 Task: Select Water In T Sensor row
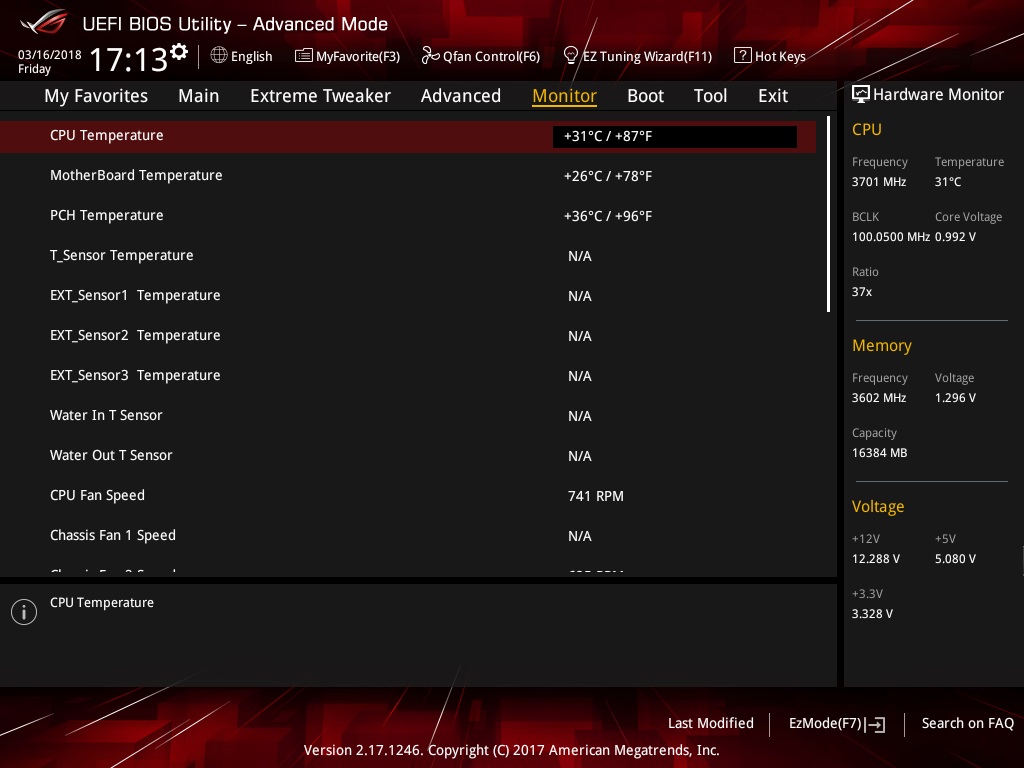point(408,415)
